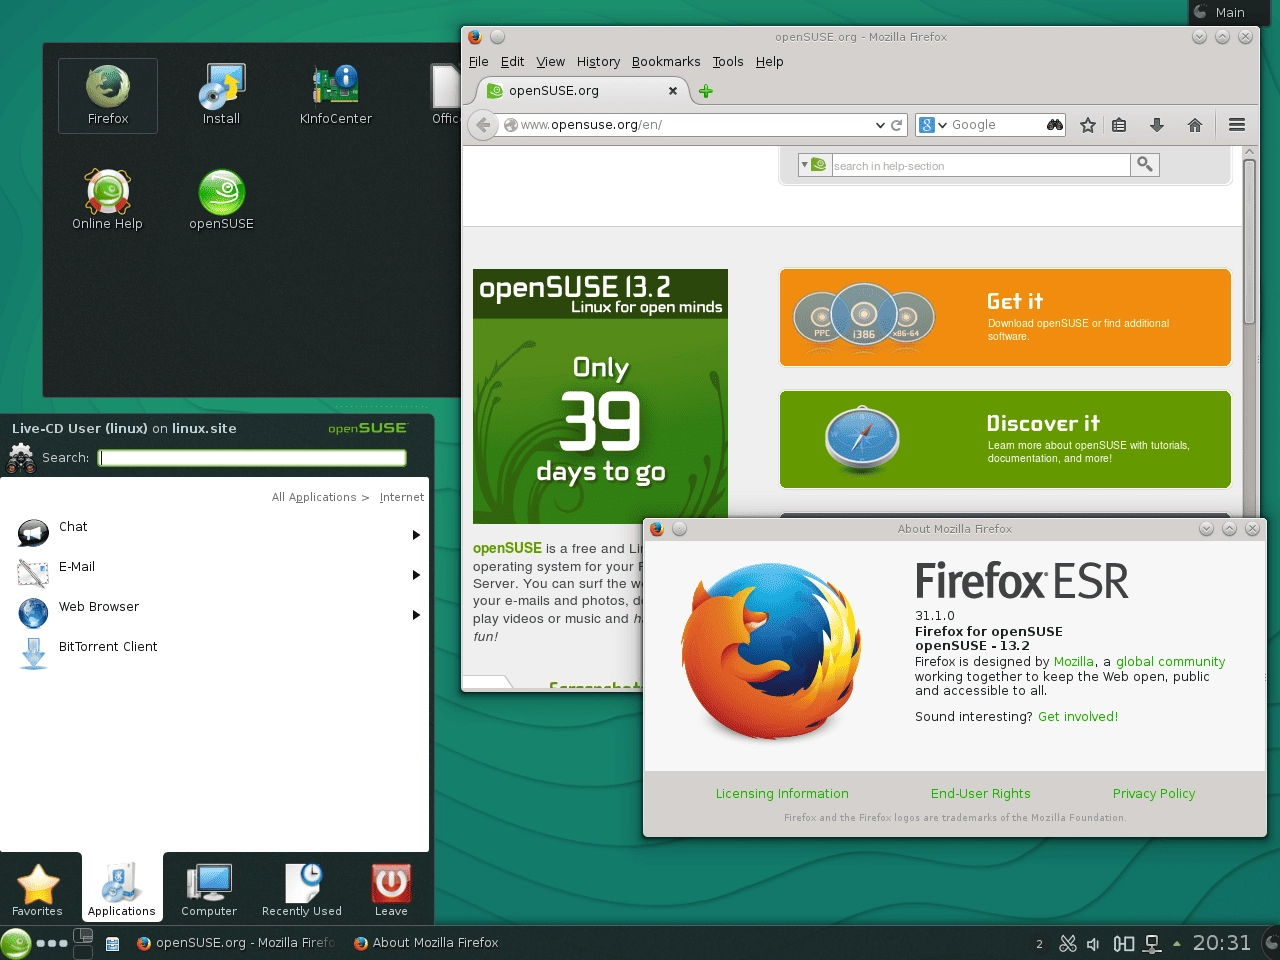
Task: Click the help-section magnifier button
Action: coord(1145,165)
